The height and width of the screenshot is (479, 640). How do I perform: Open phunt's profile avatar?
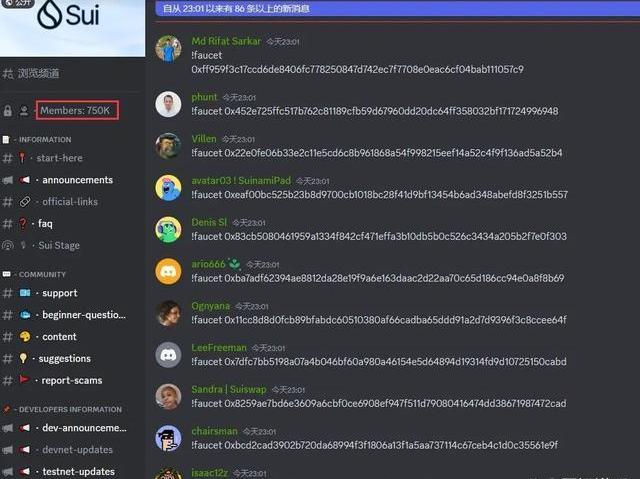click(168, 104)
